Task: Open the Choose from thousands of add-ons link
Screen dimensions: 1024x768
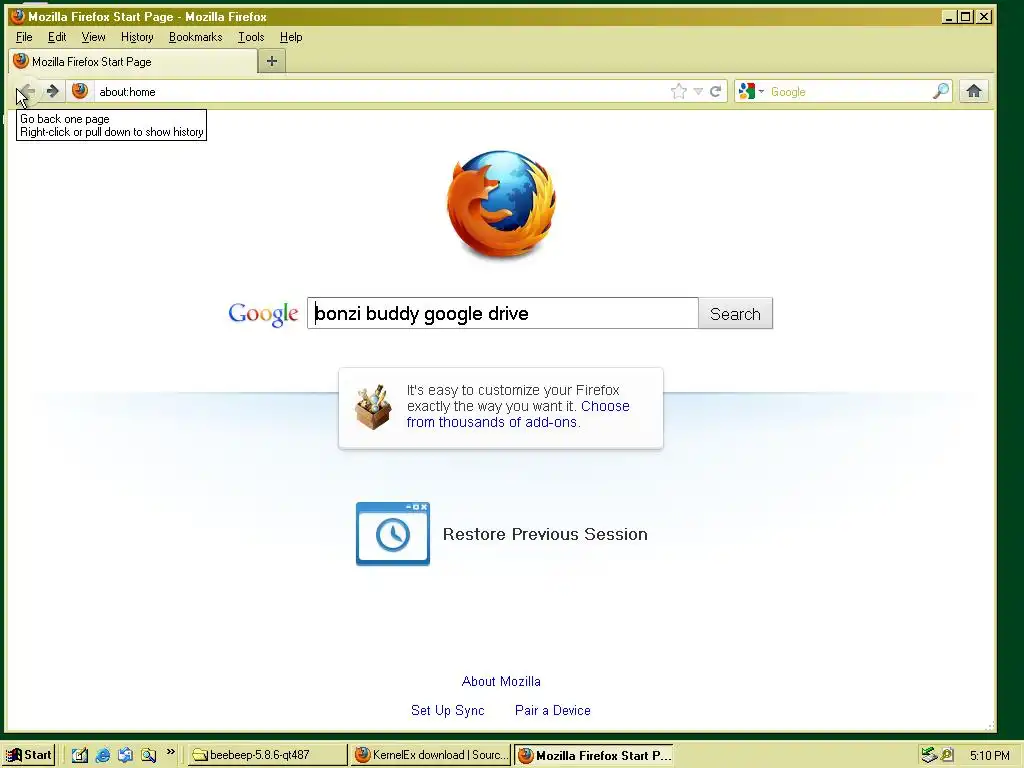Action: (x=518, y=414)
